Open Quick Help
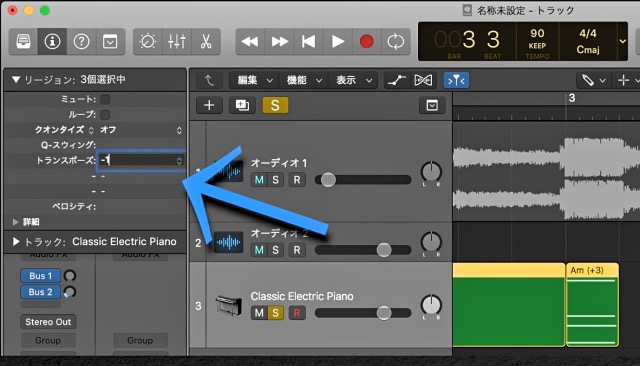640x366 pixels. (81, 41)
